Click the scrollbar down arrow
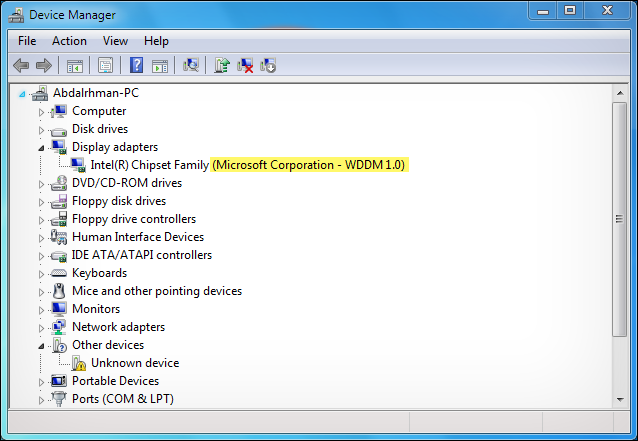638x441 pixels. pyautogui.click(x=620, y=400)
